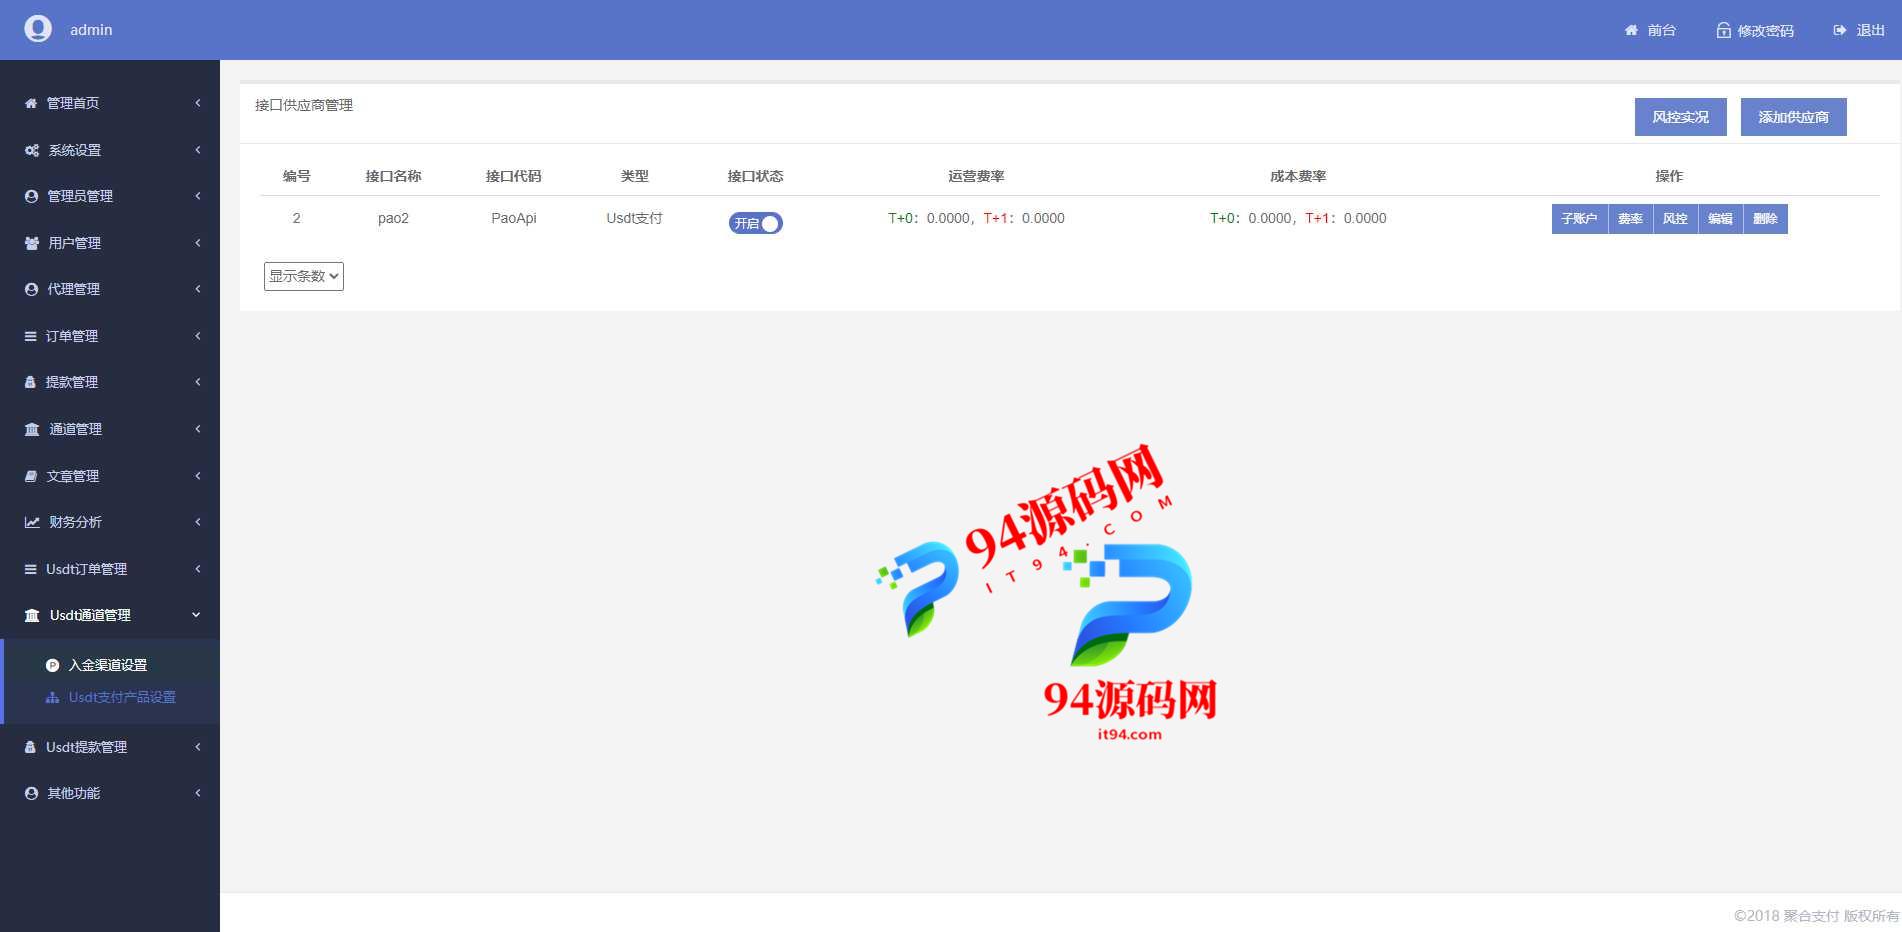Click the book icon next to 文章管理
Screen dimensions: 1902x932
pos(31,476)
